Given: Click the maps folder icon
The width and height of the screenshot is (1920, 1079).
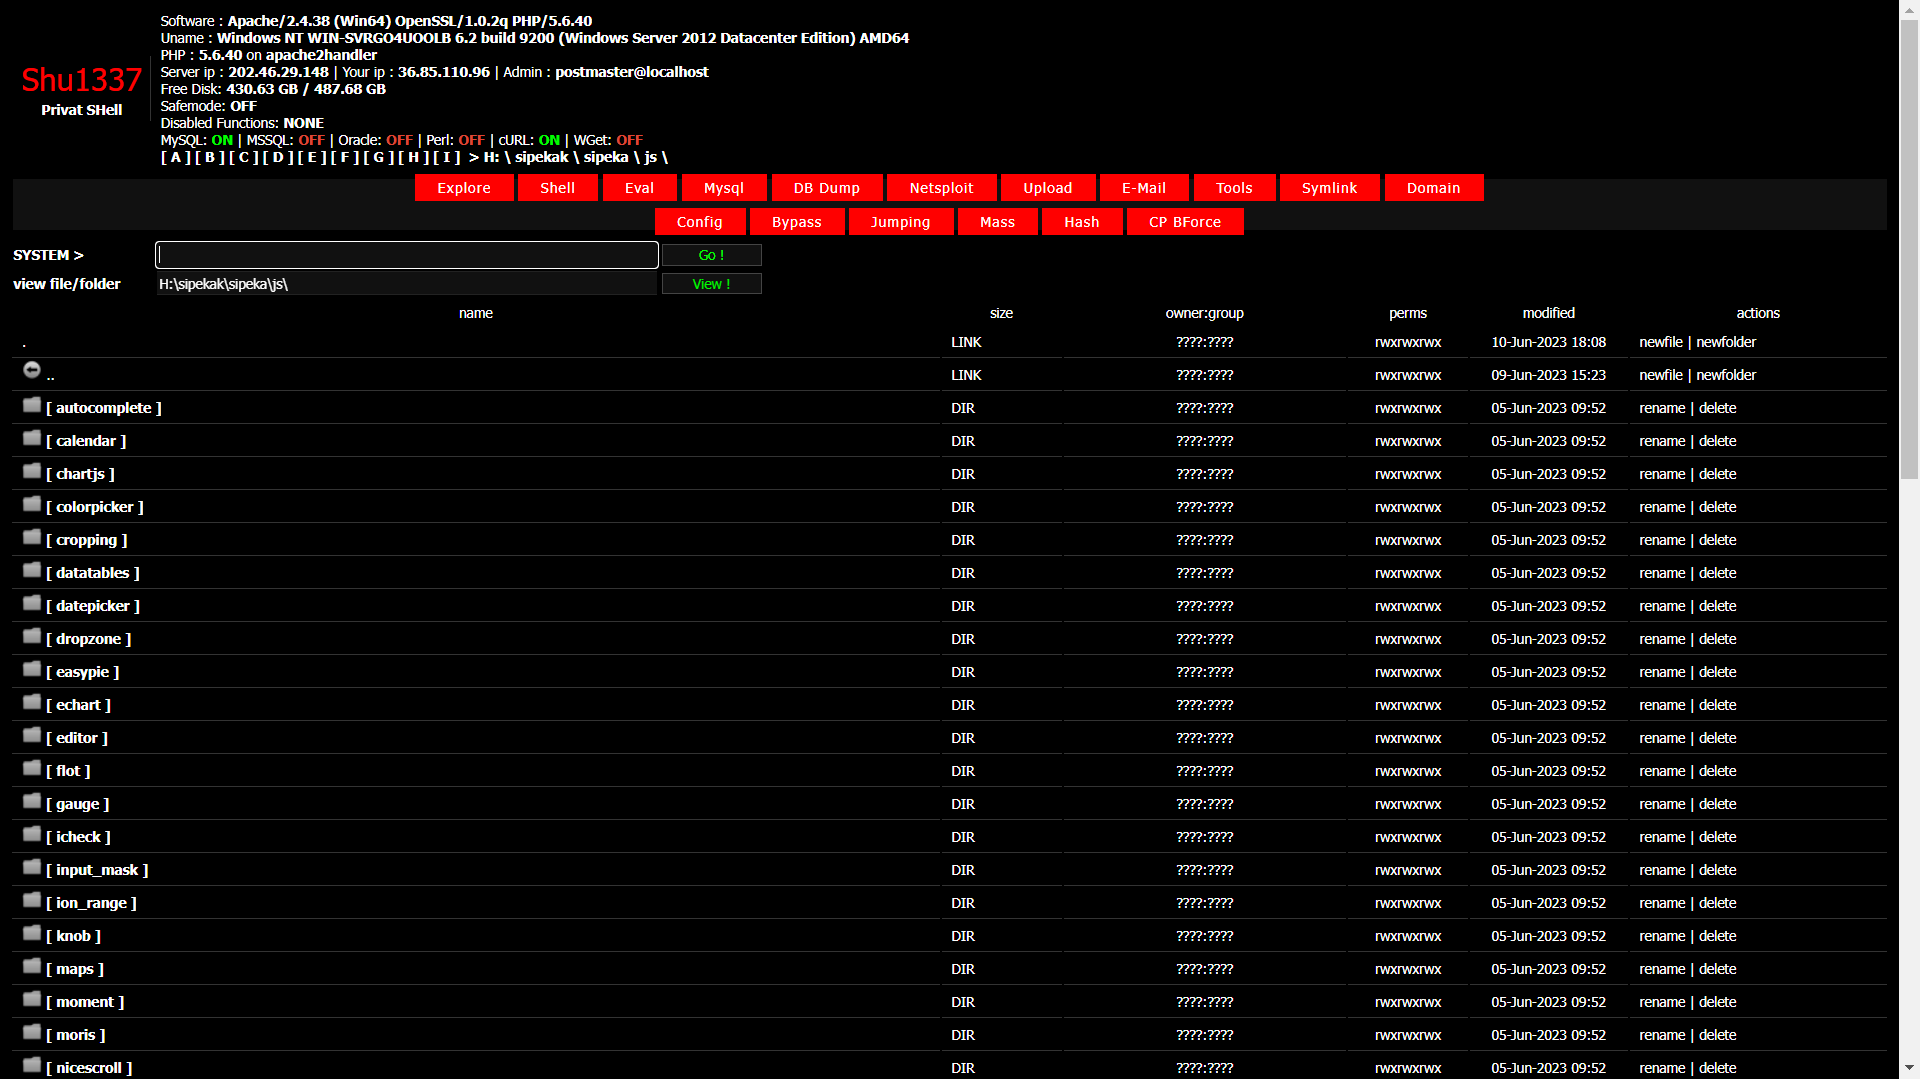Looking at the screenshot, I should tap(32, 966).
